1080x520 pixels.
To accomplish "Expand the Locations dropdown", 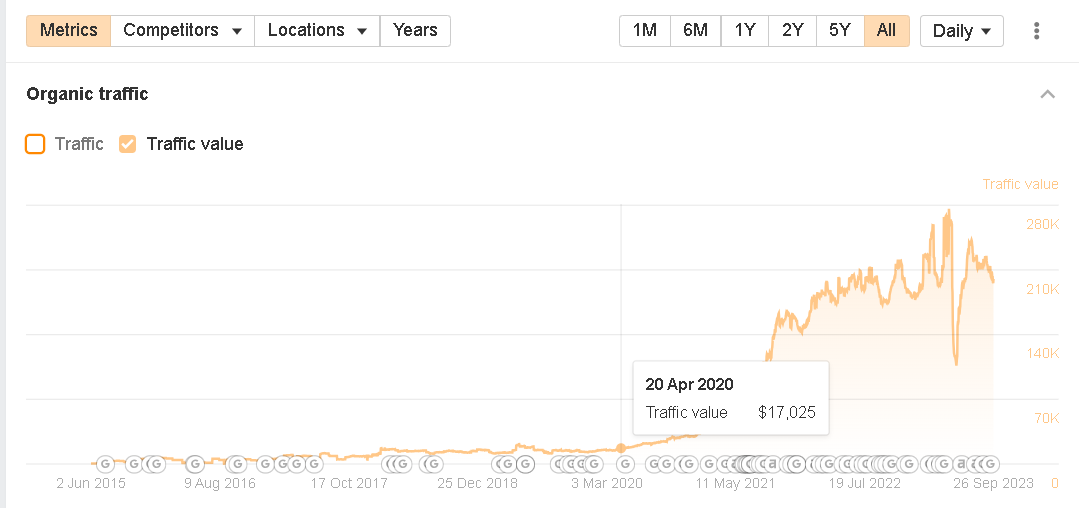I will [317, 31].
